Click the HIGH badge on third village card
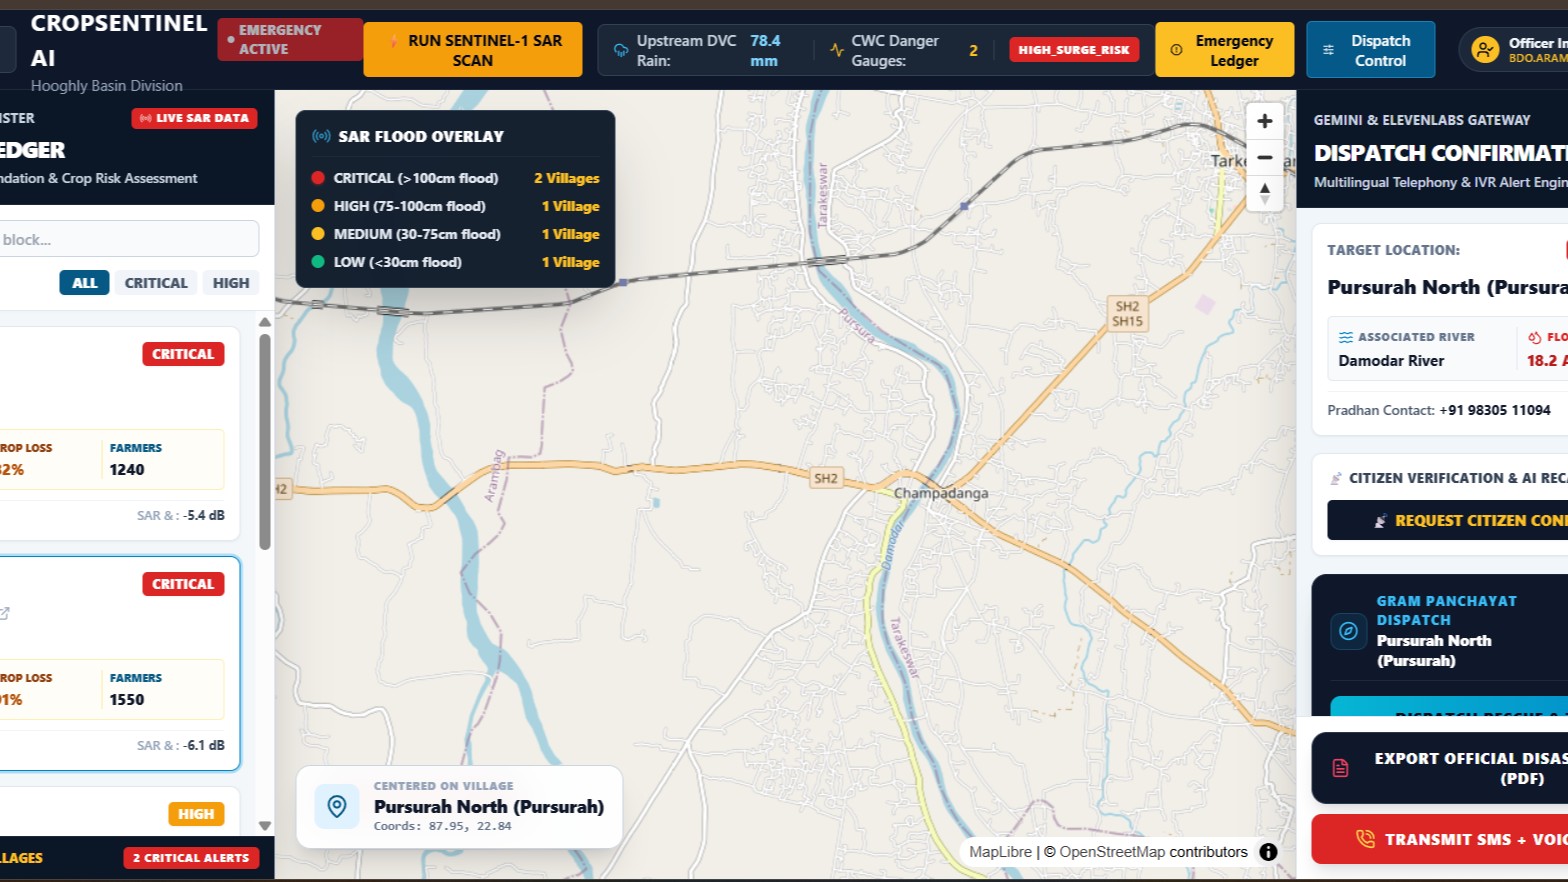 tap(196, 814)
